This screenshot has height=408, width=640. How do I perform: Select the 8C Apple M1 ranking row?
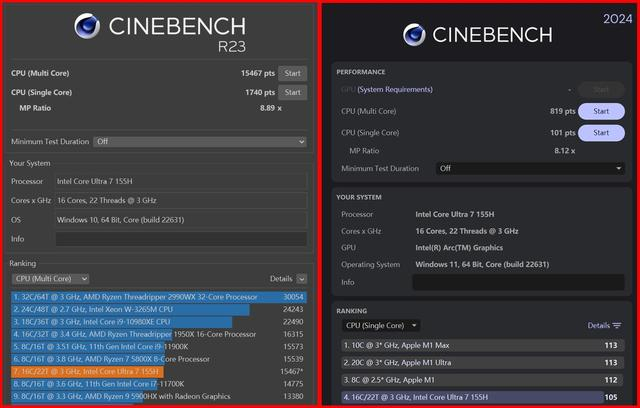pos(482,380)
